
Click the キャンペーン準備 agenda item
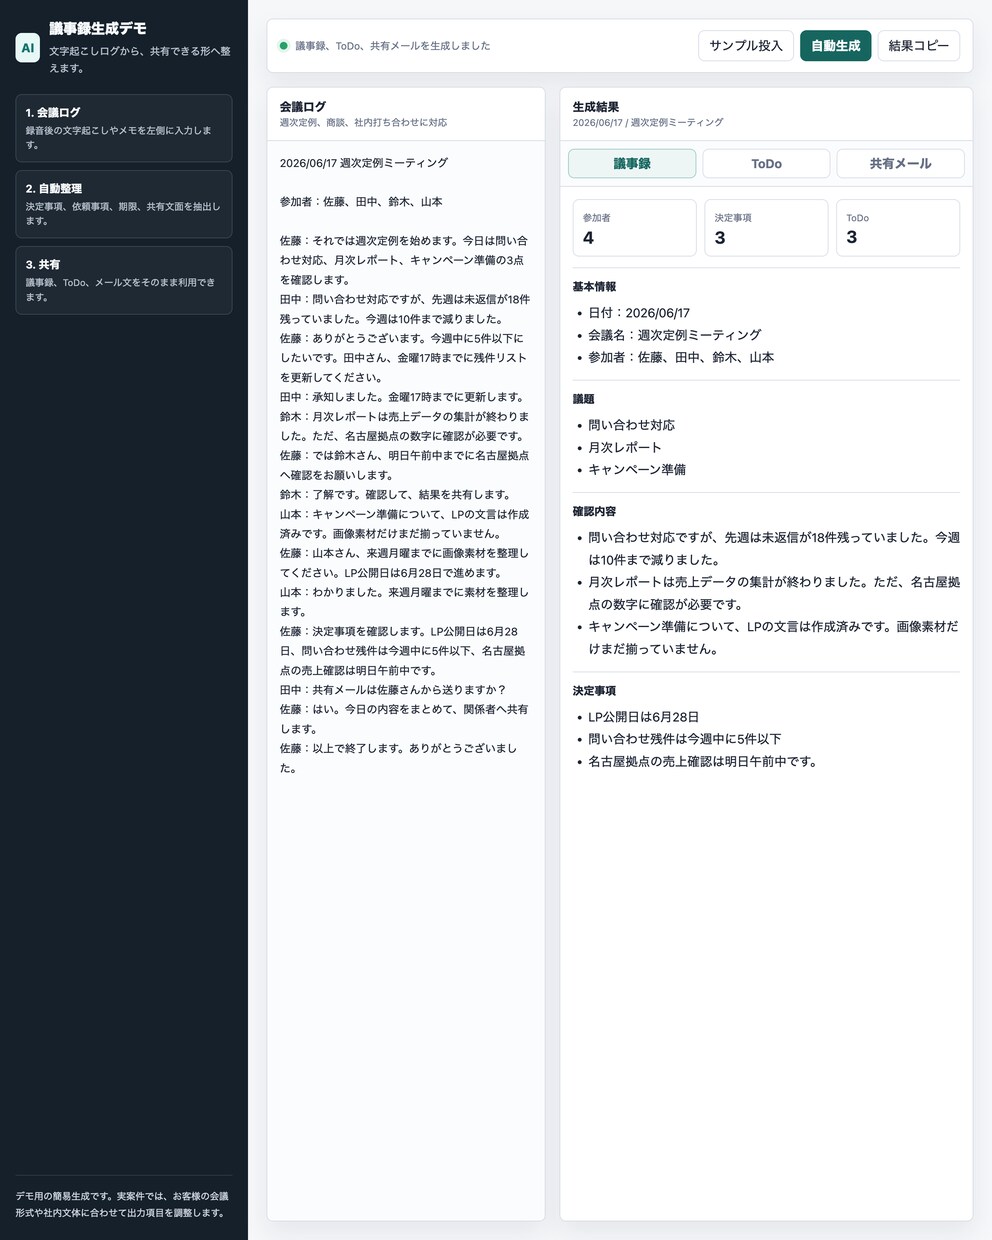pyautogui.click(x=637, y=469)
